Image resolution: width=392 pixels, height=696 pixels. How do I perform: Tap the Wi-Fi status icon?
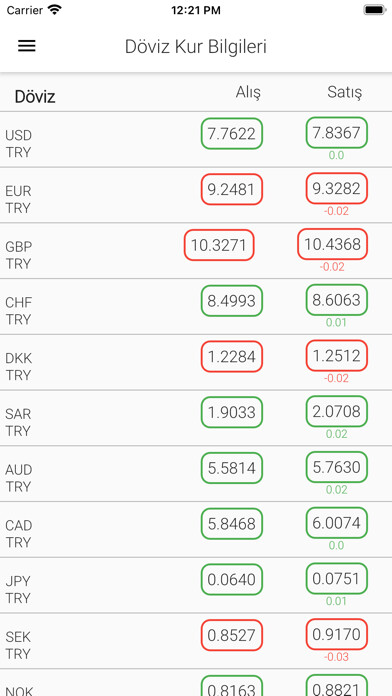click(55, 10)
